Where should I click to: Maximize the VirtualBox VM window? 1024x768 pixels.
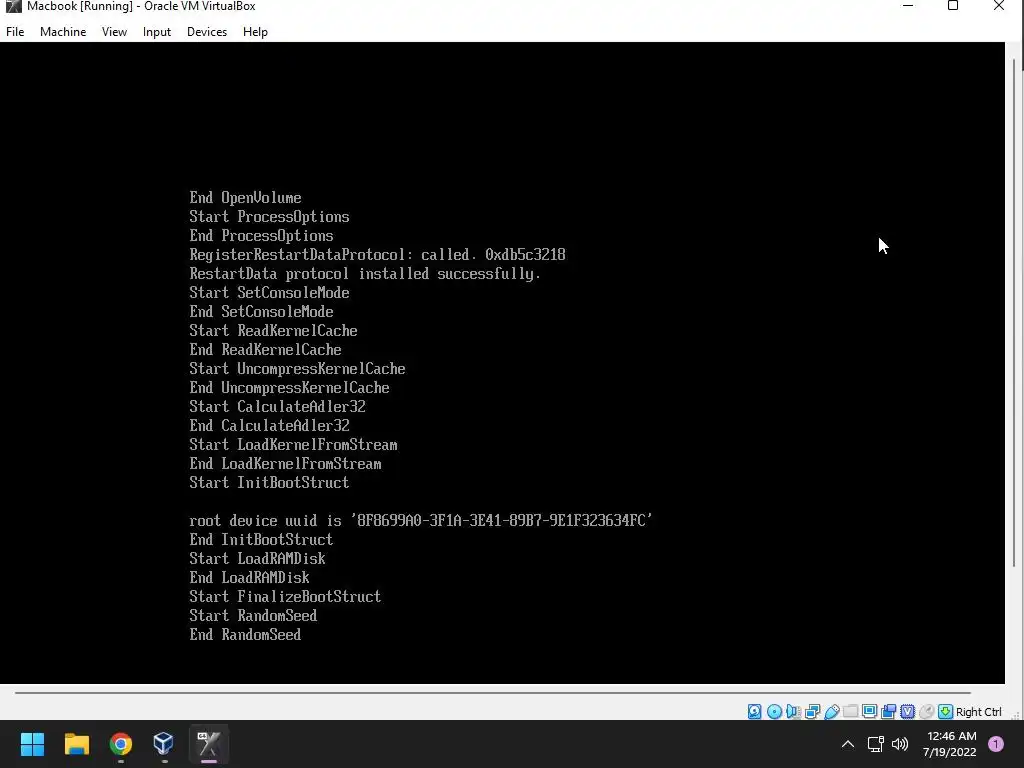tap(953, 7)
